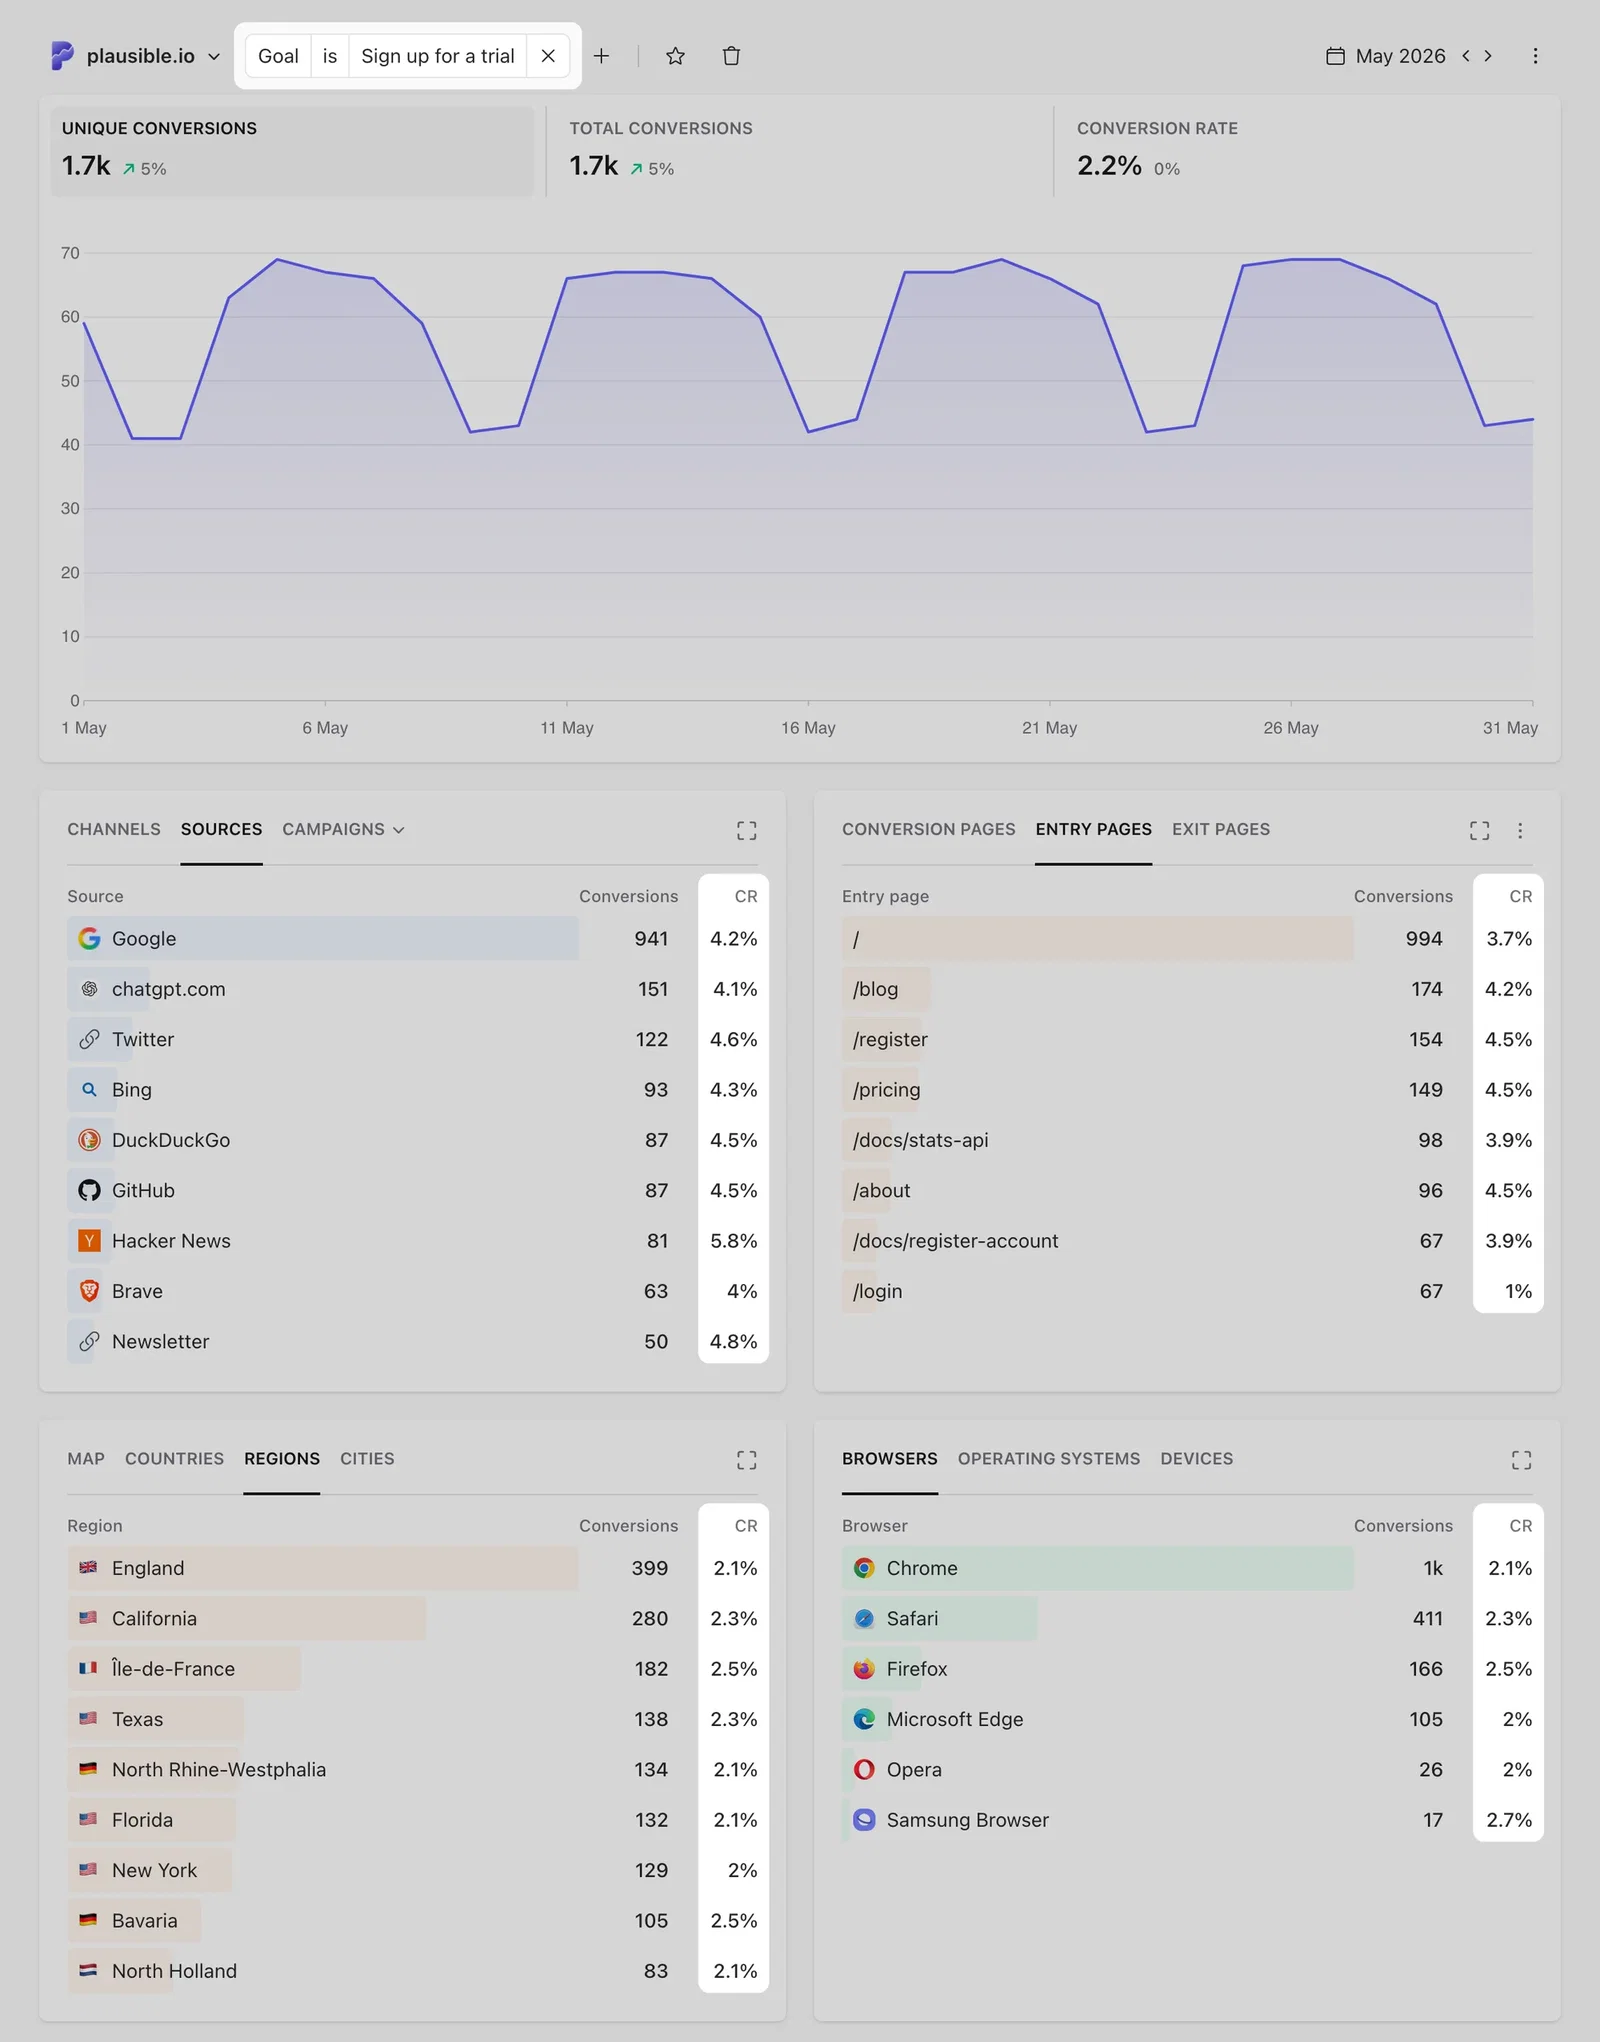The height and width of the screenshot is (2042, 1600).
Task: Expand the Sources panel to full details
Action: coord(747,830)
